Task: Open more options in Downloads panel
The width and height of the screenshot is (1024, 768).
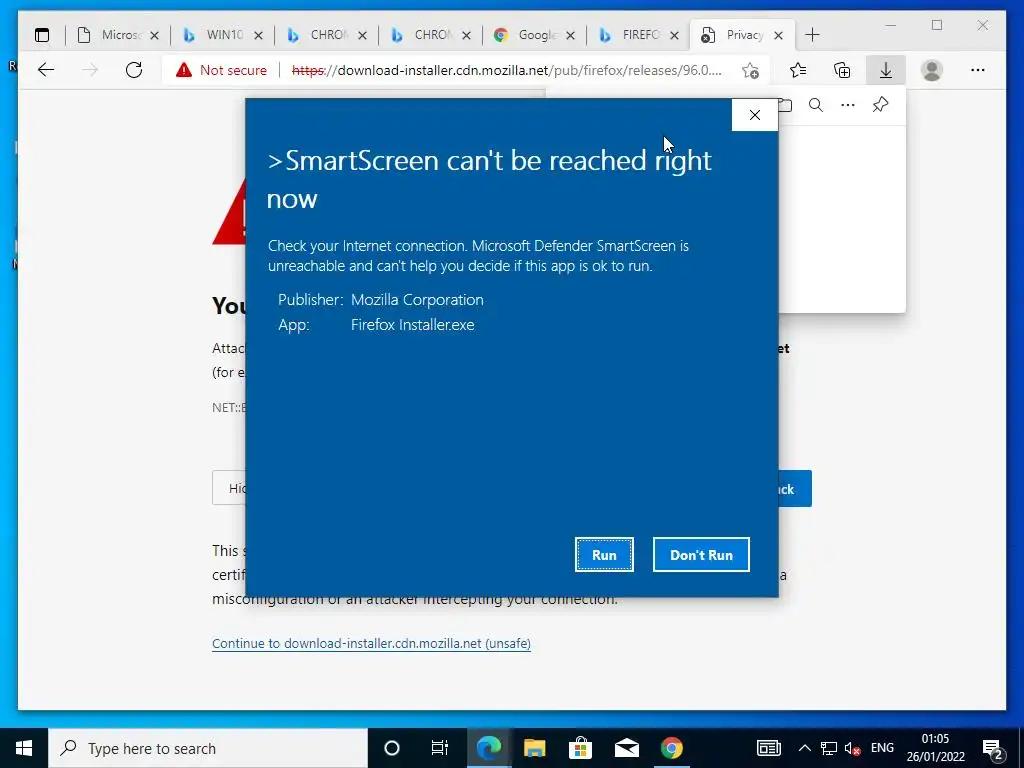Action: (x=848, y=105)
